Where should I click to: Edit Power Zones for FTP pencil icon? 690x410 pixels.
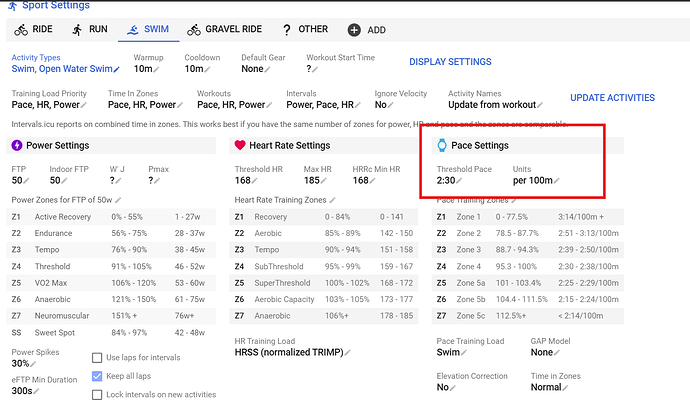pyautogui.click(x=118, y=200)
